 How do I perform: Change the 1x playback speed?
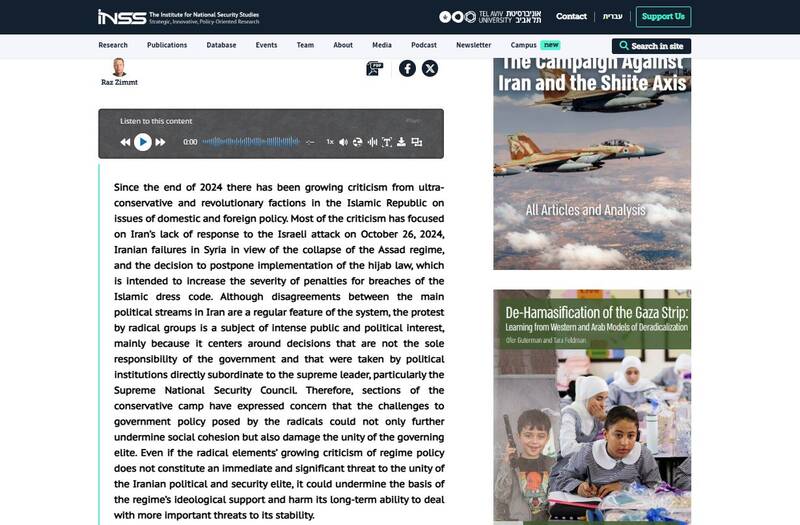click(330, 142)
